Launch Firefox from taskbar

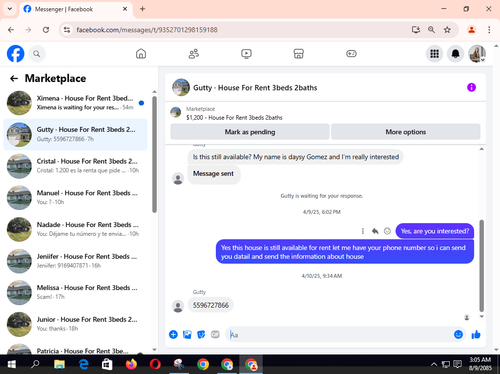coord(131,364)
